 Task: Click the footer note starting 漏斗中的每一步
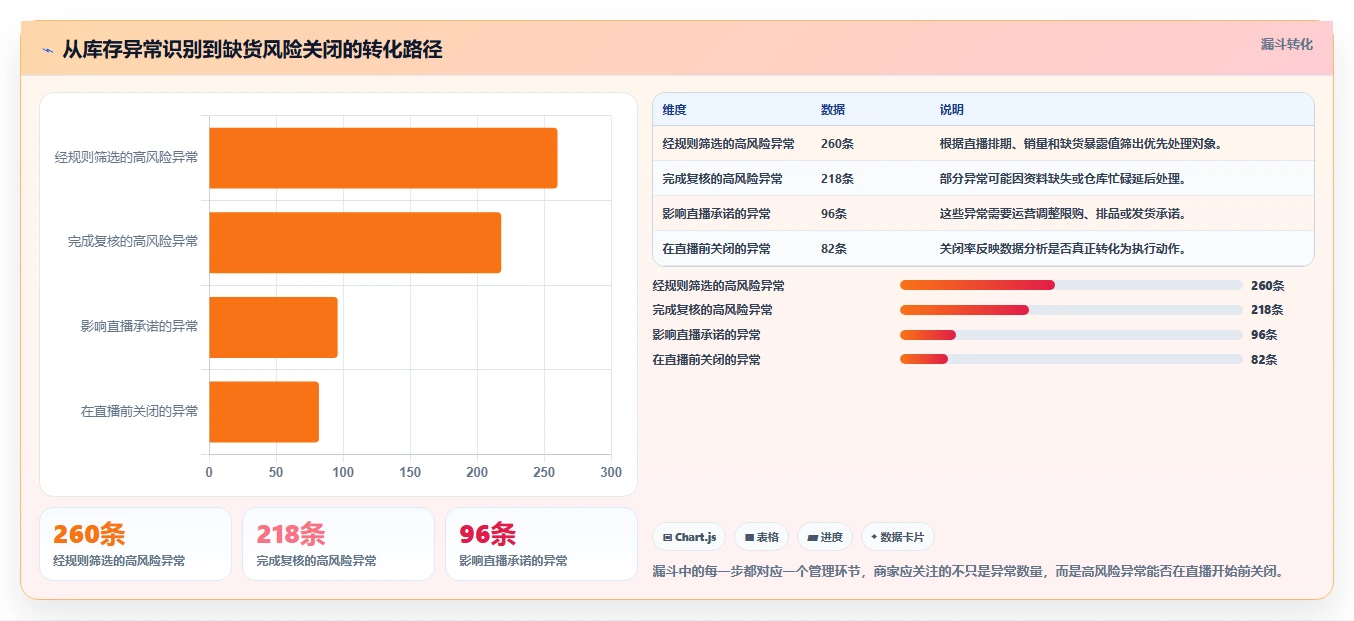click(x=967, y=571)
